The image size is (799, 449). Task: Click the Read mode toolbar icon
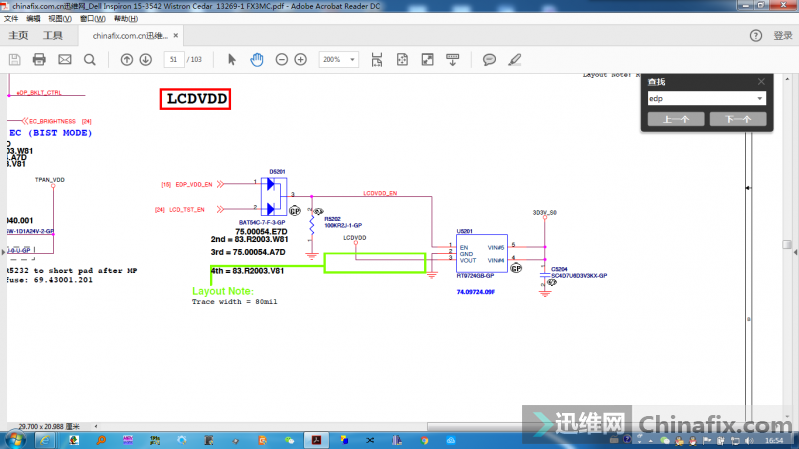point(452,60)
